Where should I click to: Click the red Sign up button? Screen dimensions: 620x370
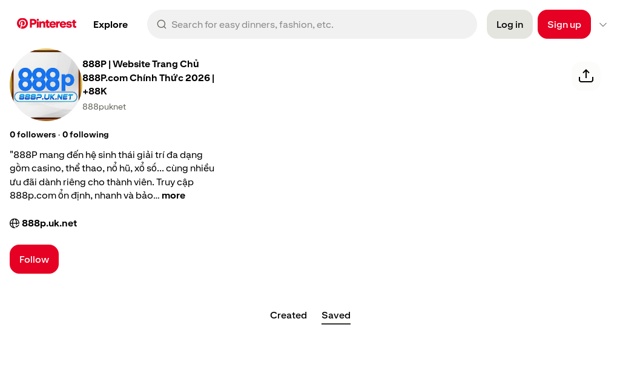coord(564,25)
